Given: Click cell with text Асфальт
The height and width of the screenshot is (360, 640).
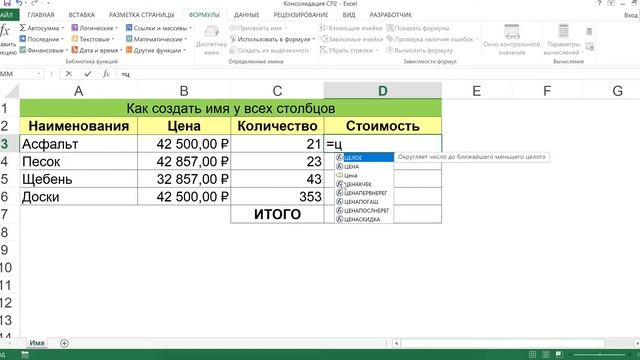Looking at the screenshot, I should (79, 144).
